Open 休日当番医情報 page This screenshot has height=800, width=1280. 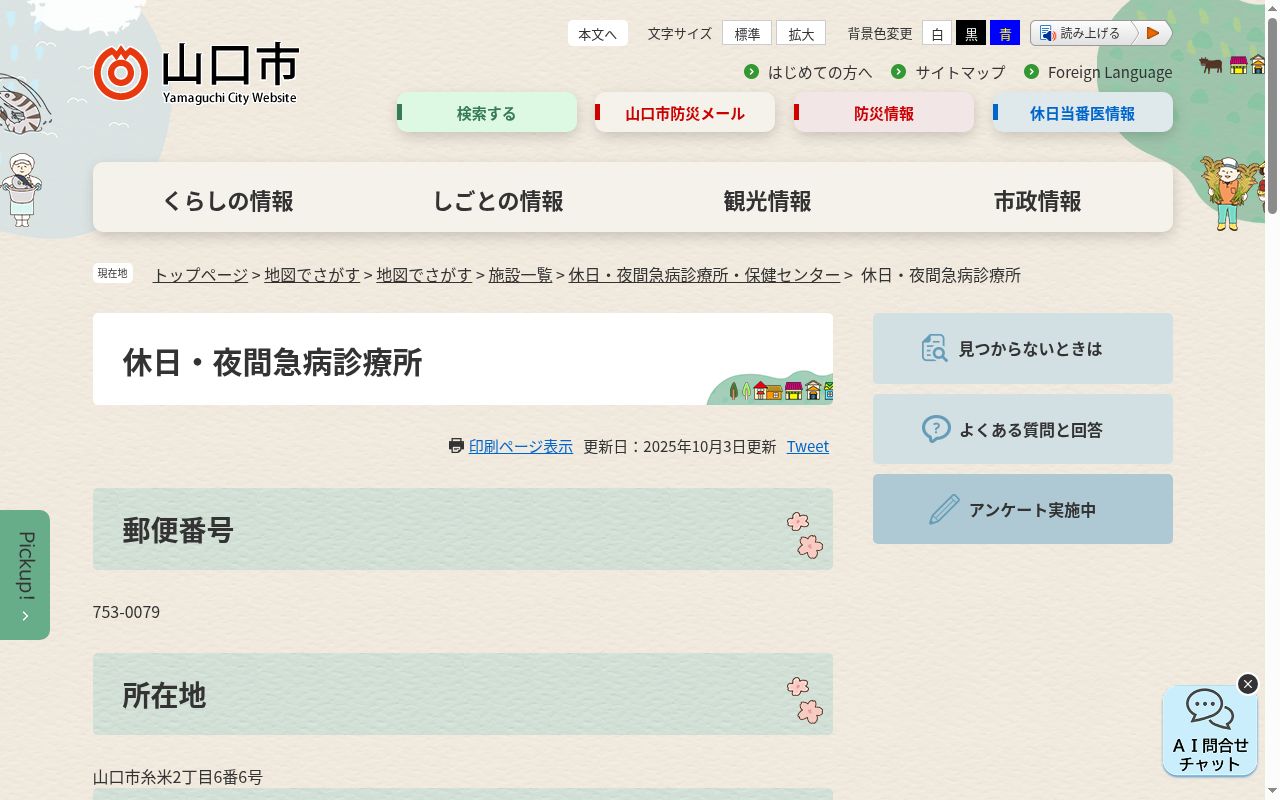coord(1083,113)
